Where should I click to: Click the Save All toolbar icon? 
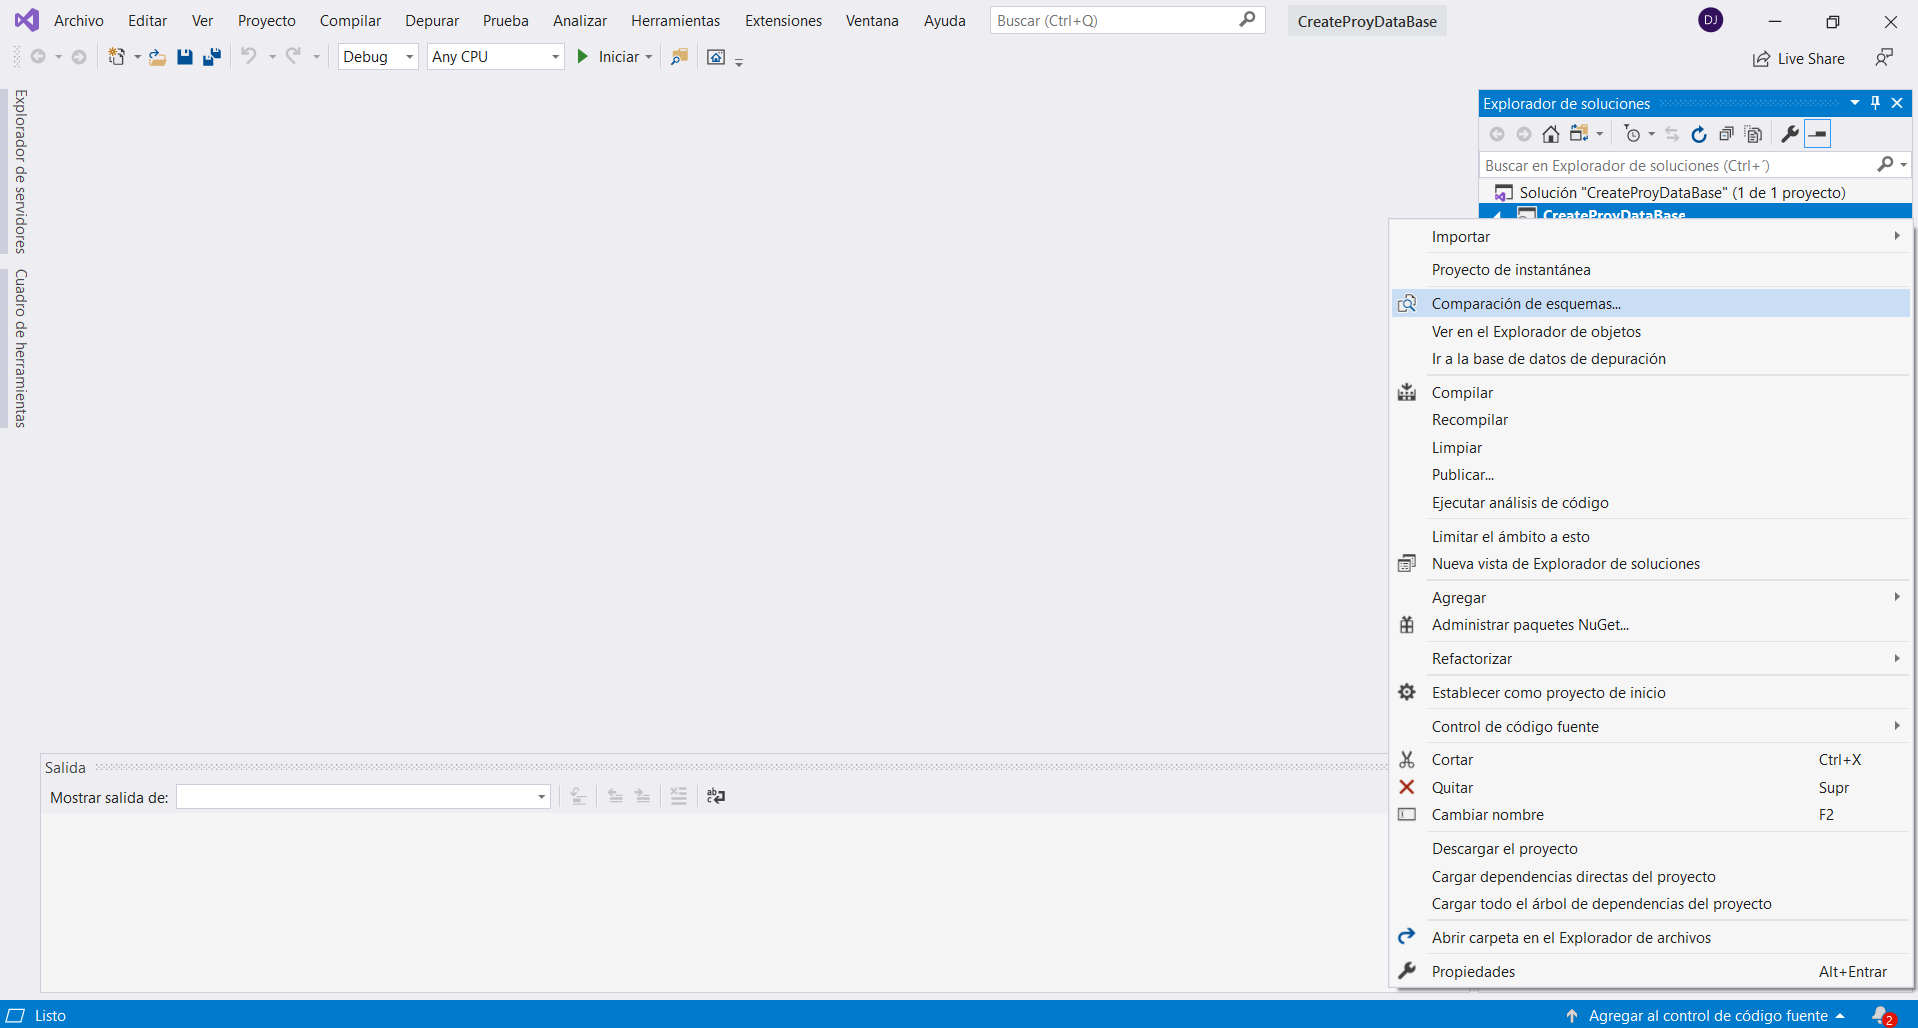click(211, 57)
